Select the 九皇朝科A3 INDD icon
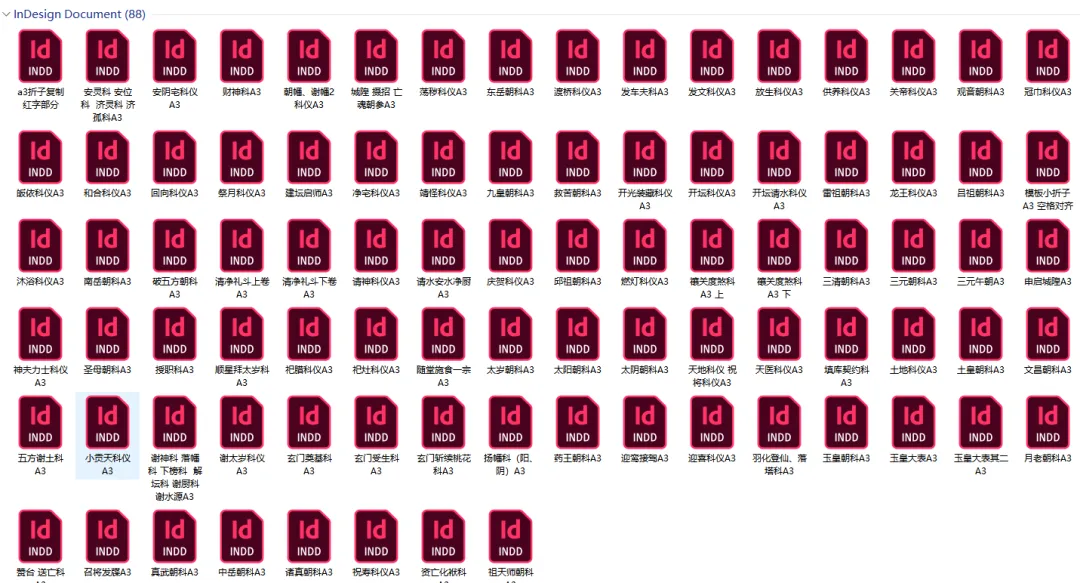 [510, 157]
